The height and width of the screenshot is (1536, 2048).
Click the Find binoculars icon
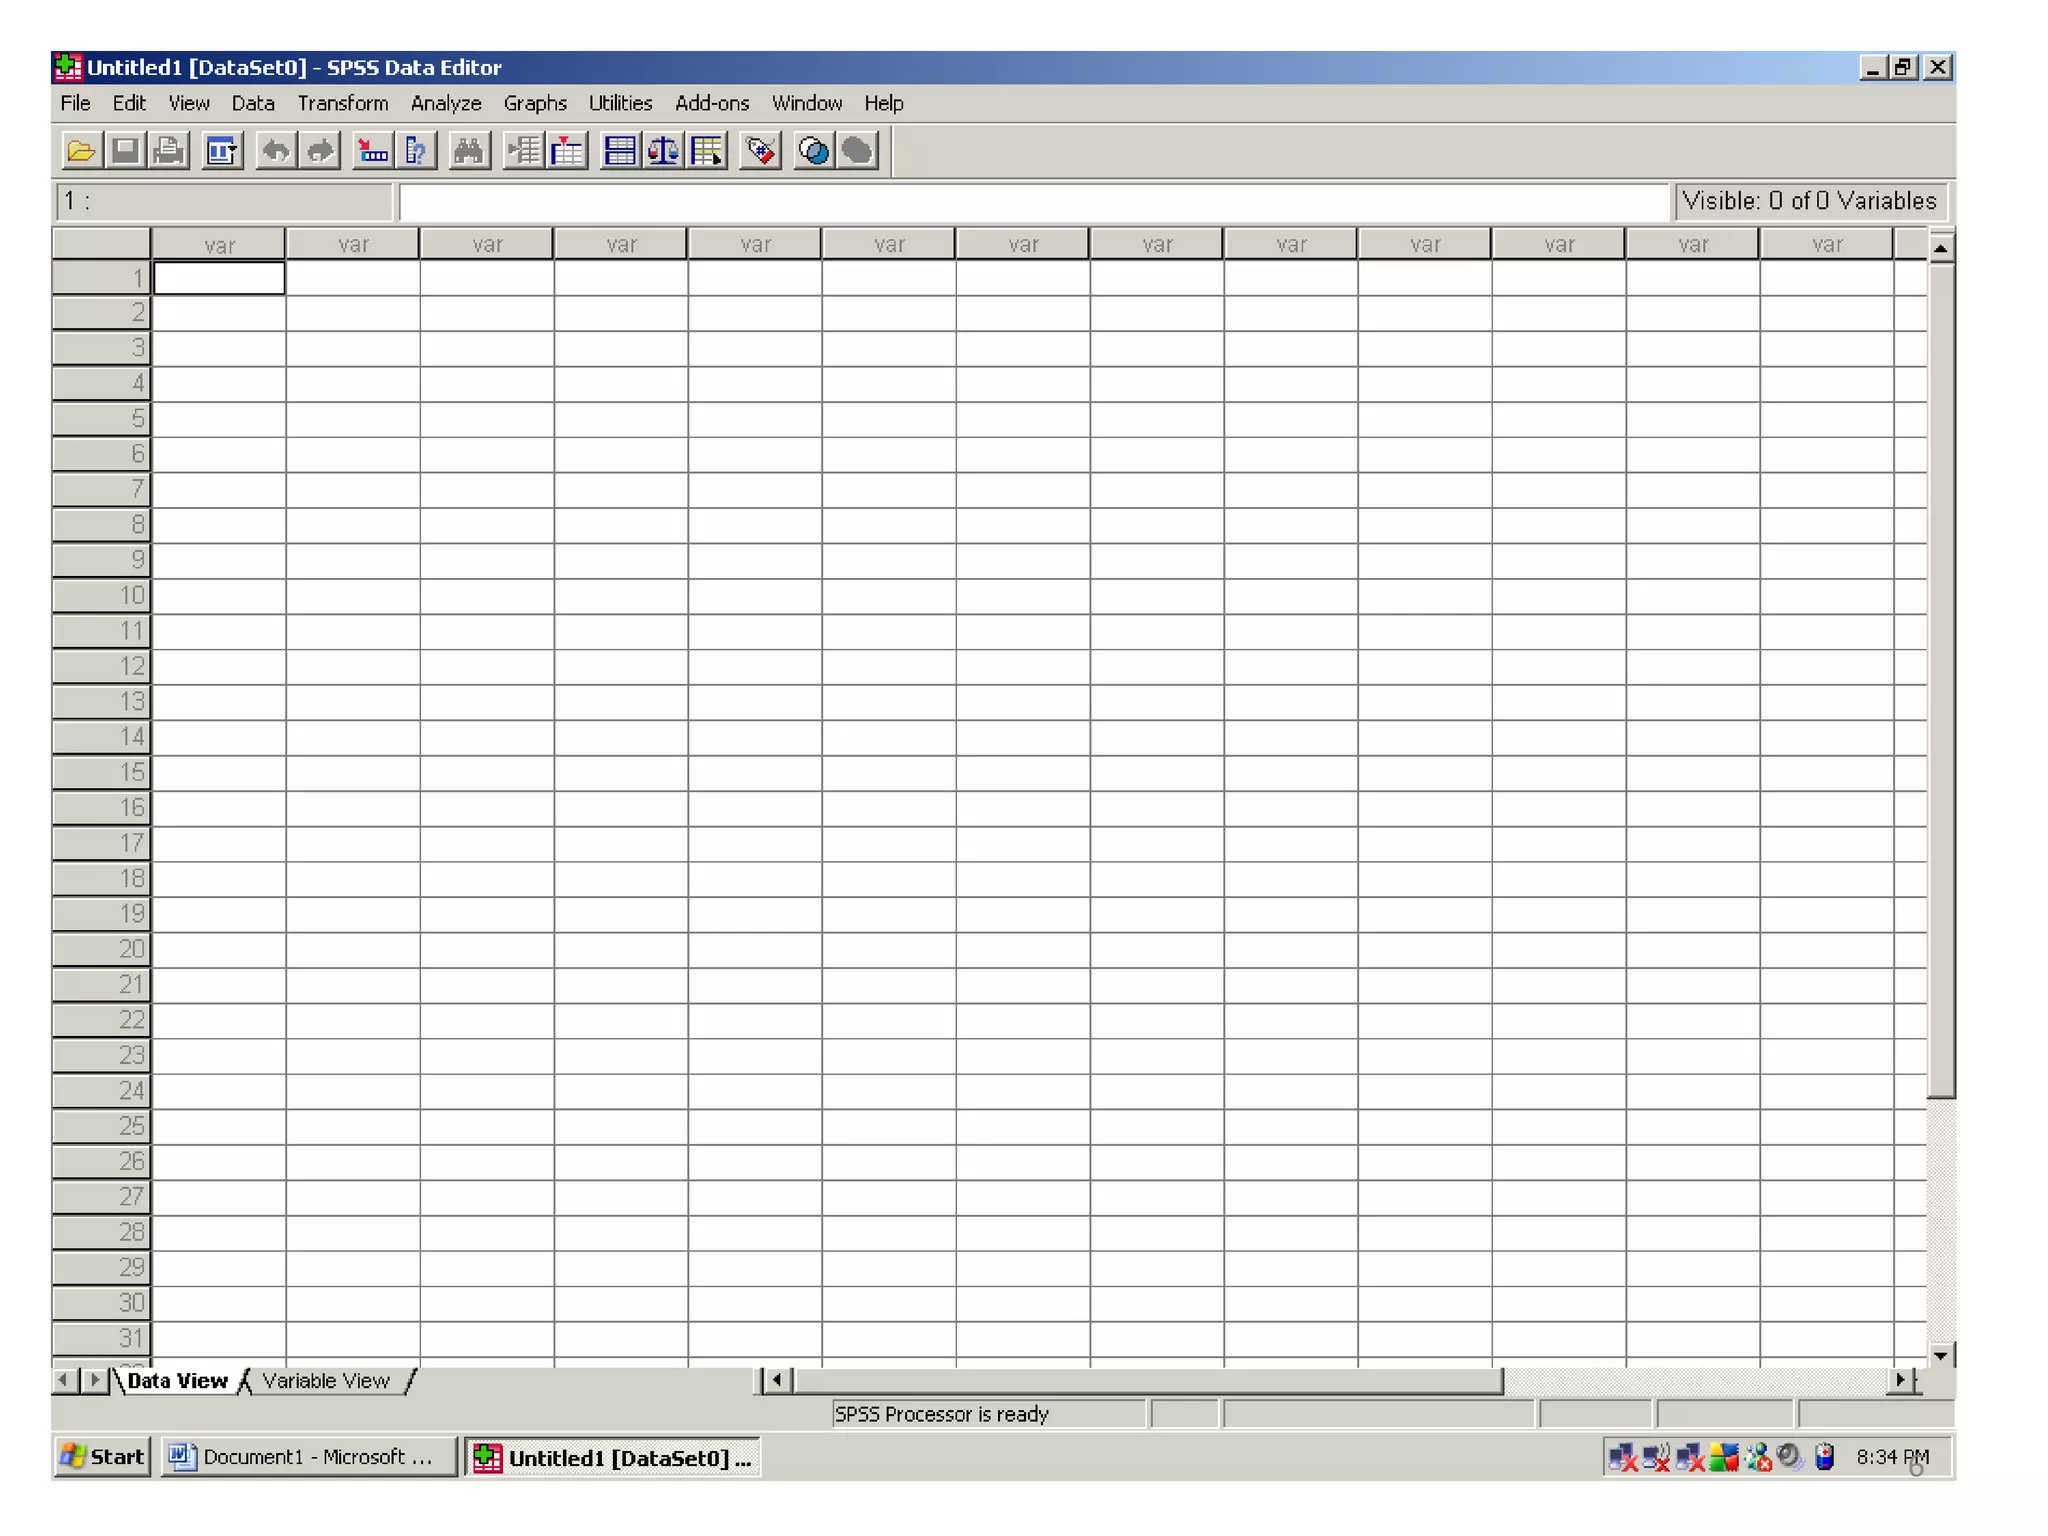(x=468, y=152)
